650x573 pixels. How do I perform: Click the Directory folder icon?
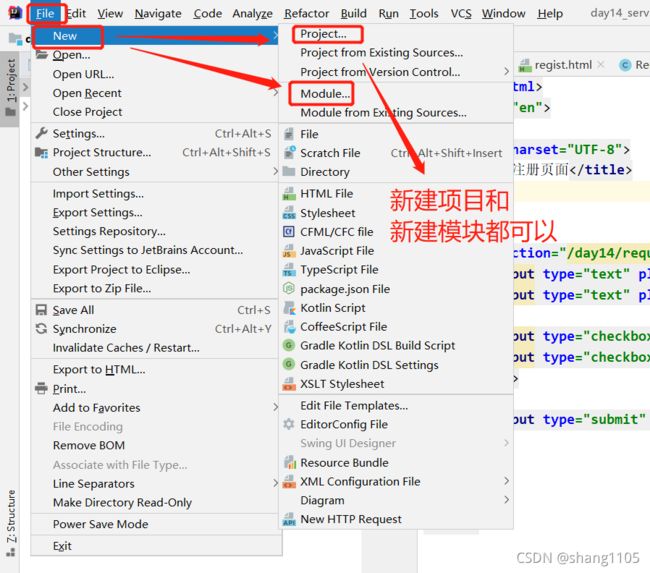289,171
